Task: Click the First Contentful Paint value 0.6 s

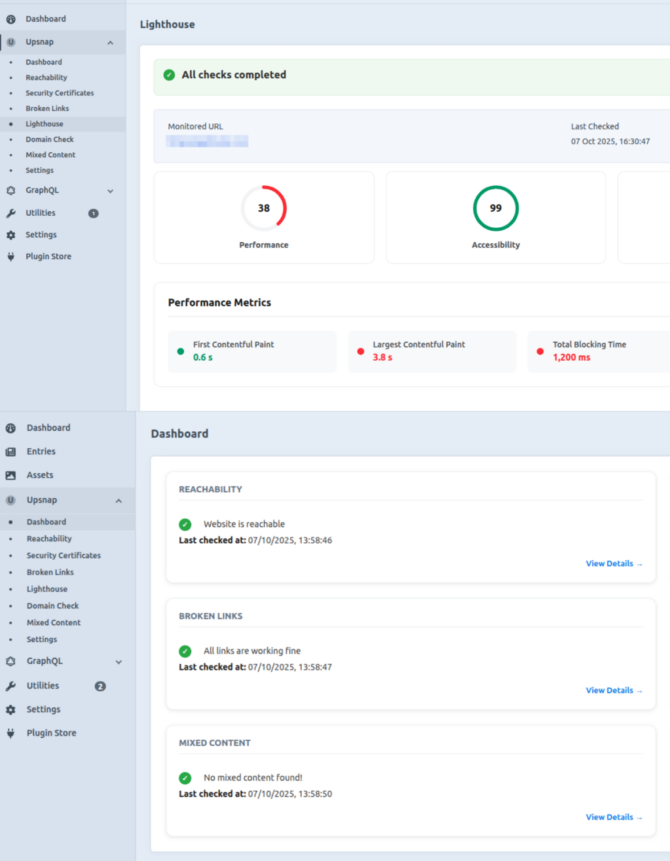Action: tap(203, 357)
